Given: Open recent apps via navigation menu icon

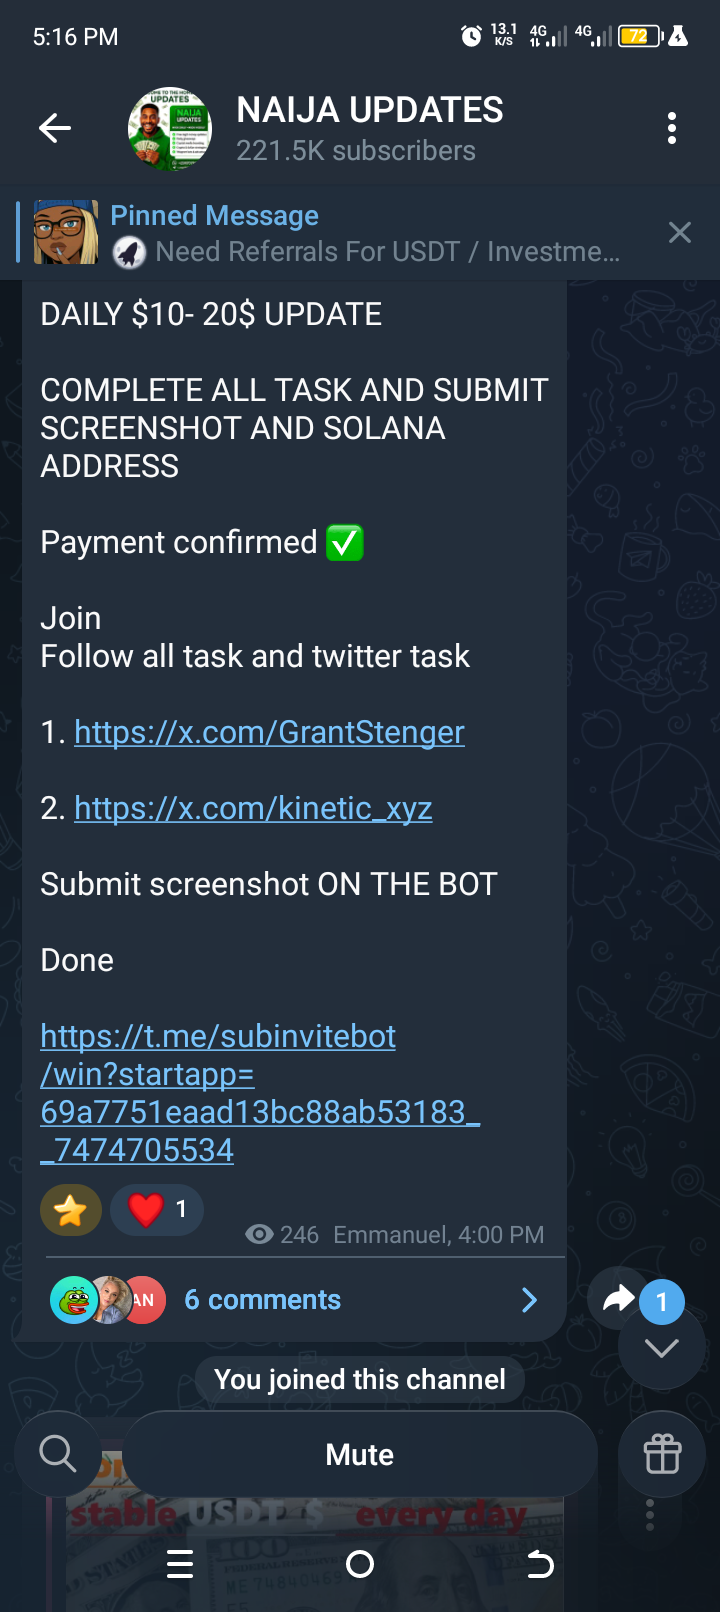Looking at the screenshot, I should pyautogui.click(x=180, y=1564).
